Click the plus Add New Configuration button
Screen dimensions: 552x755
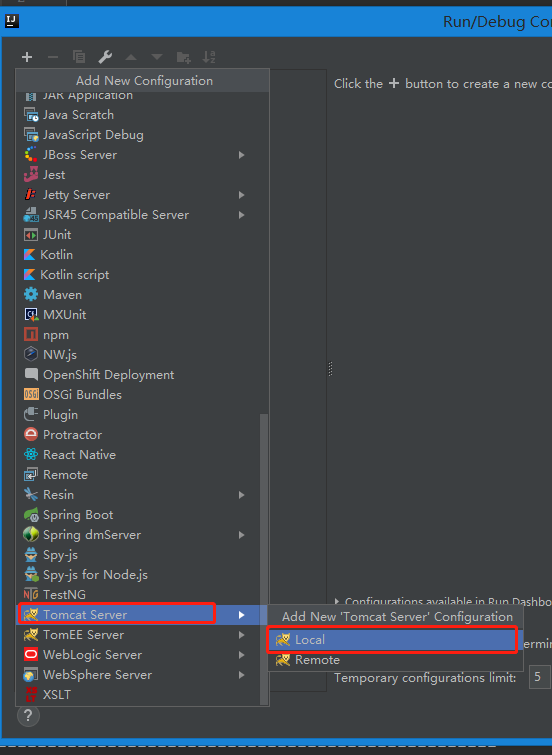(27, 57)
